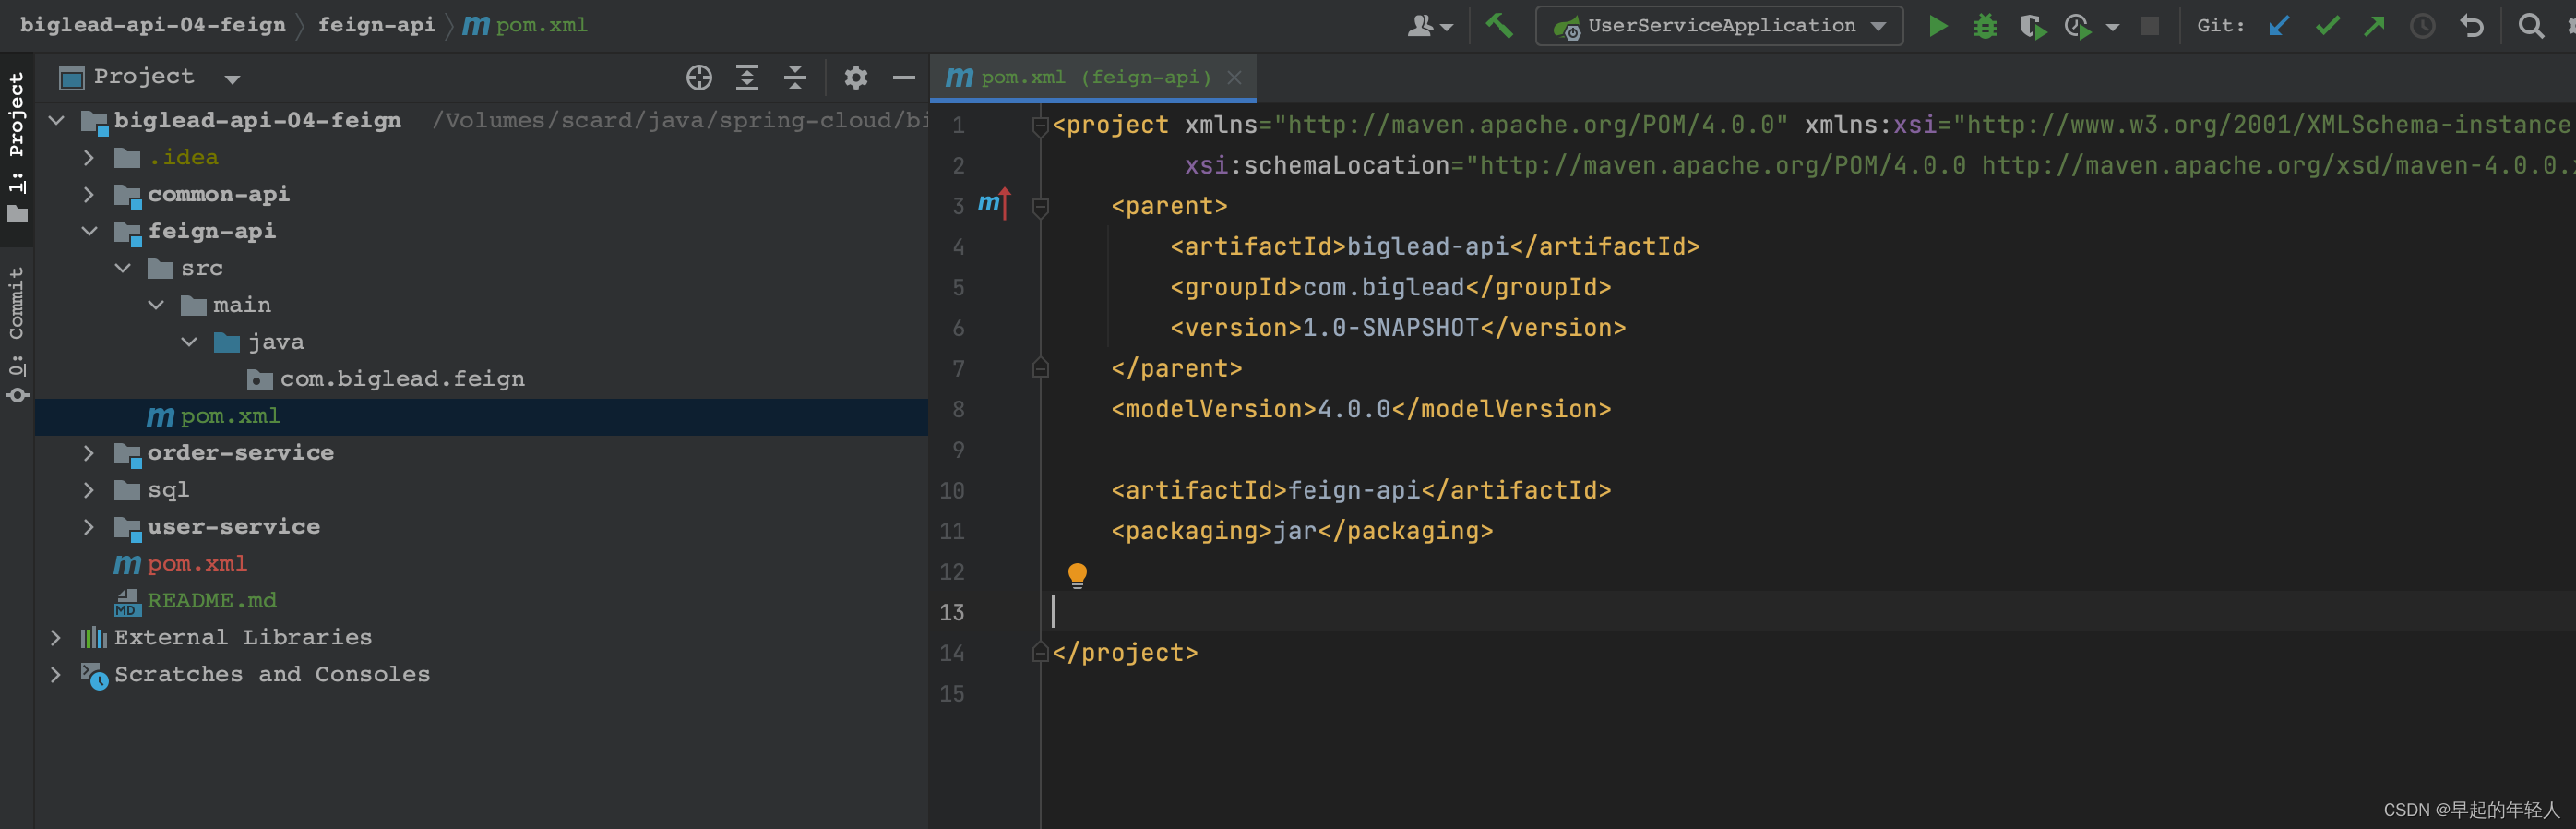This screenshot has width=2576, height=829.
Task: Click the profiler run icon
Action: point(2078,26)
